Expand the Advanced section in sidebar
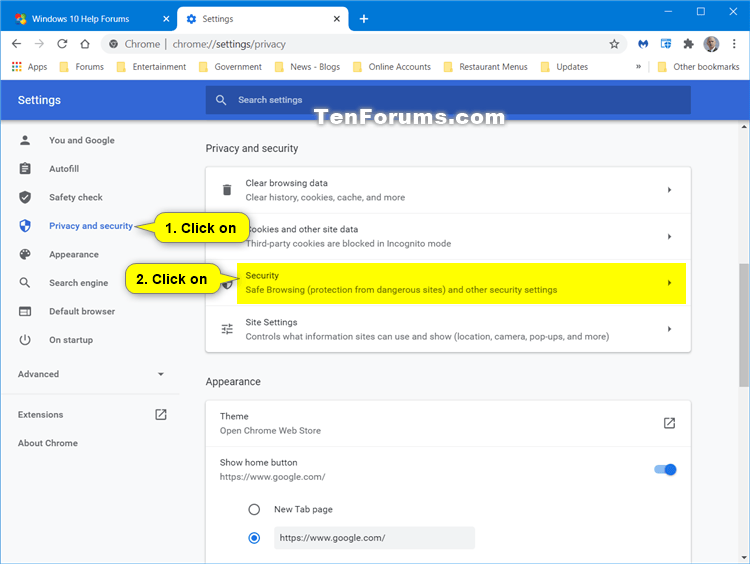Image resolution: width=750 pixels, height=564 pixels. pyautogui.click(x=91, y=374)
